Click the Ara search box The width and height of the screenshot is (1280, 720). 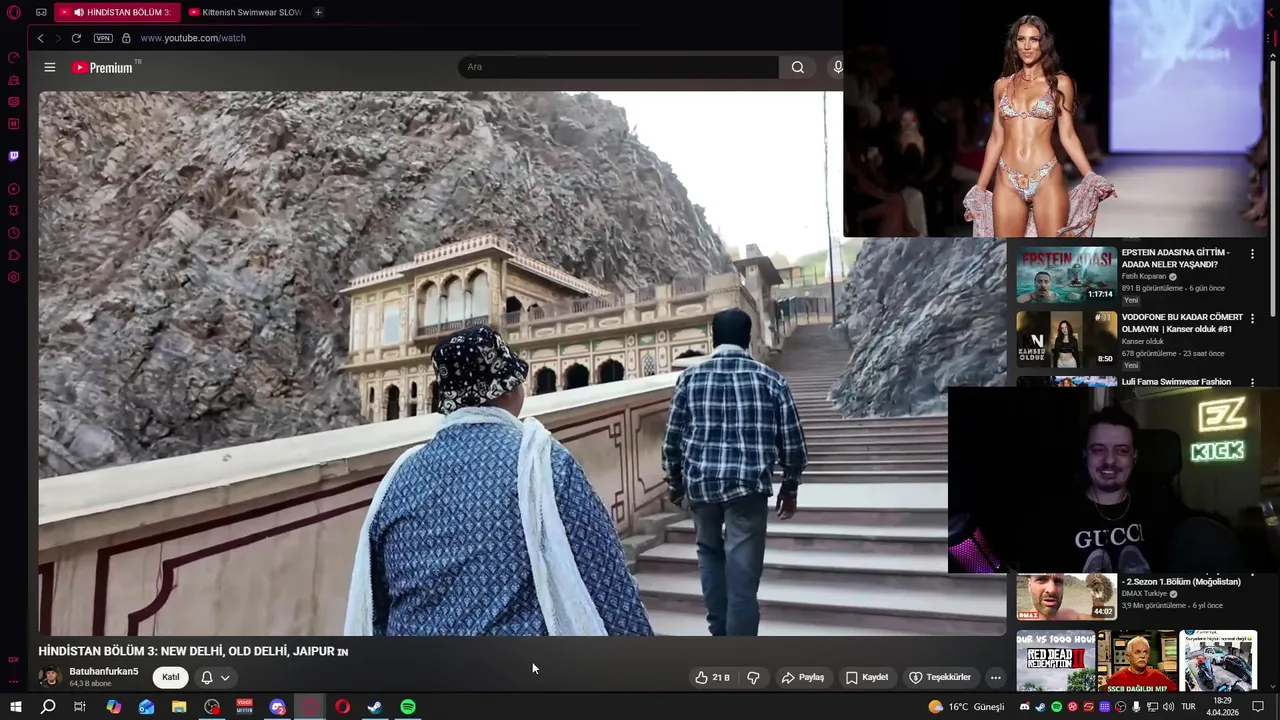click(618, 67)
